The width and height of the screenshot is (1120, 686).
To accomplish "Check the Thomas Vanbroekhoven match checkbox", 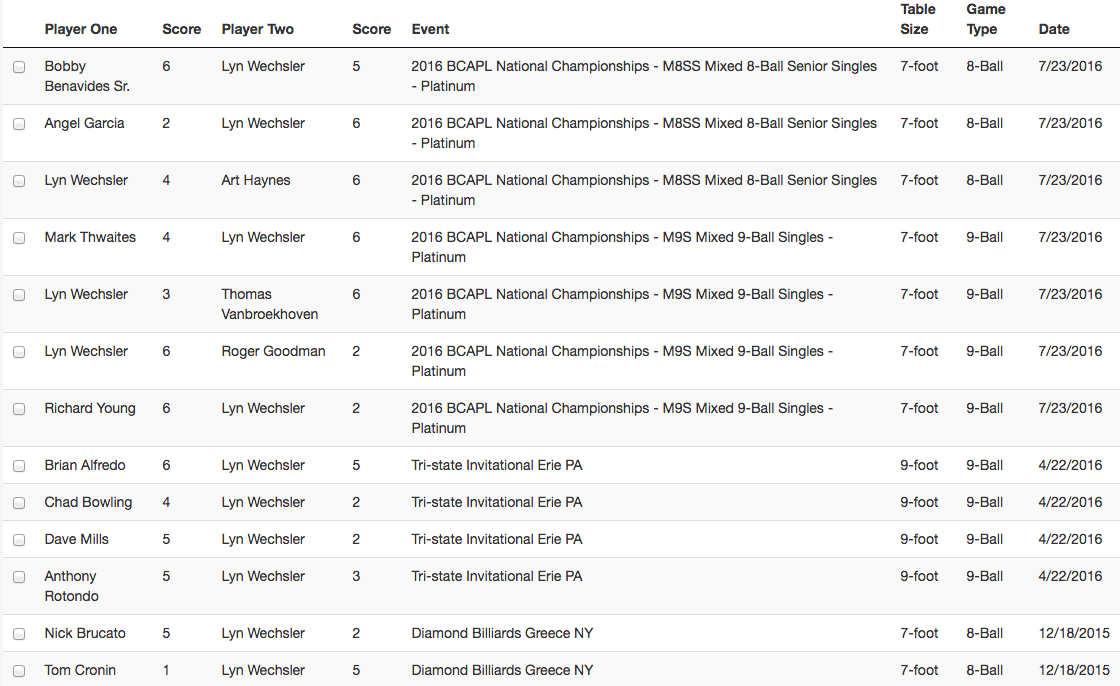I will coord(19,295).
